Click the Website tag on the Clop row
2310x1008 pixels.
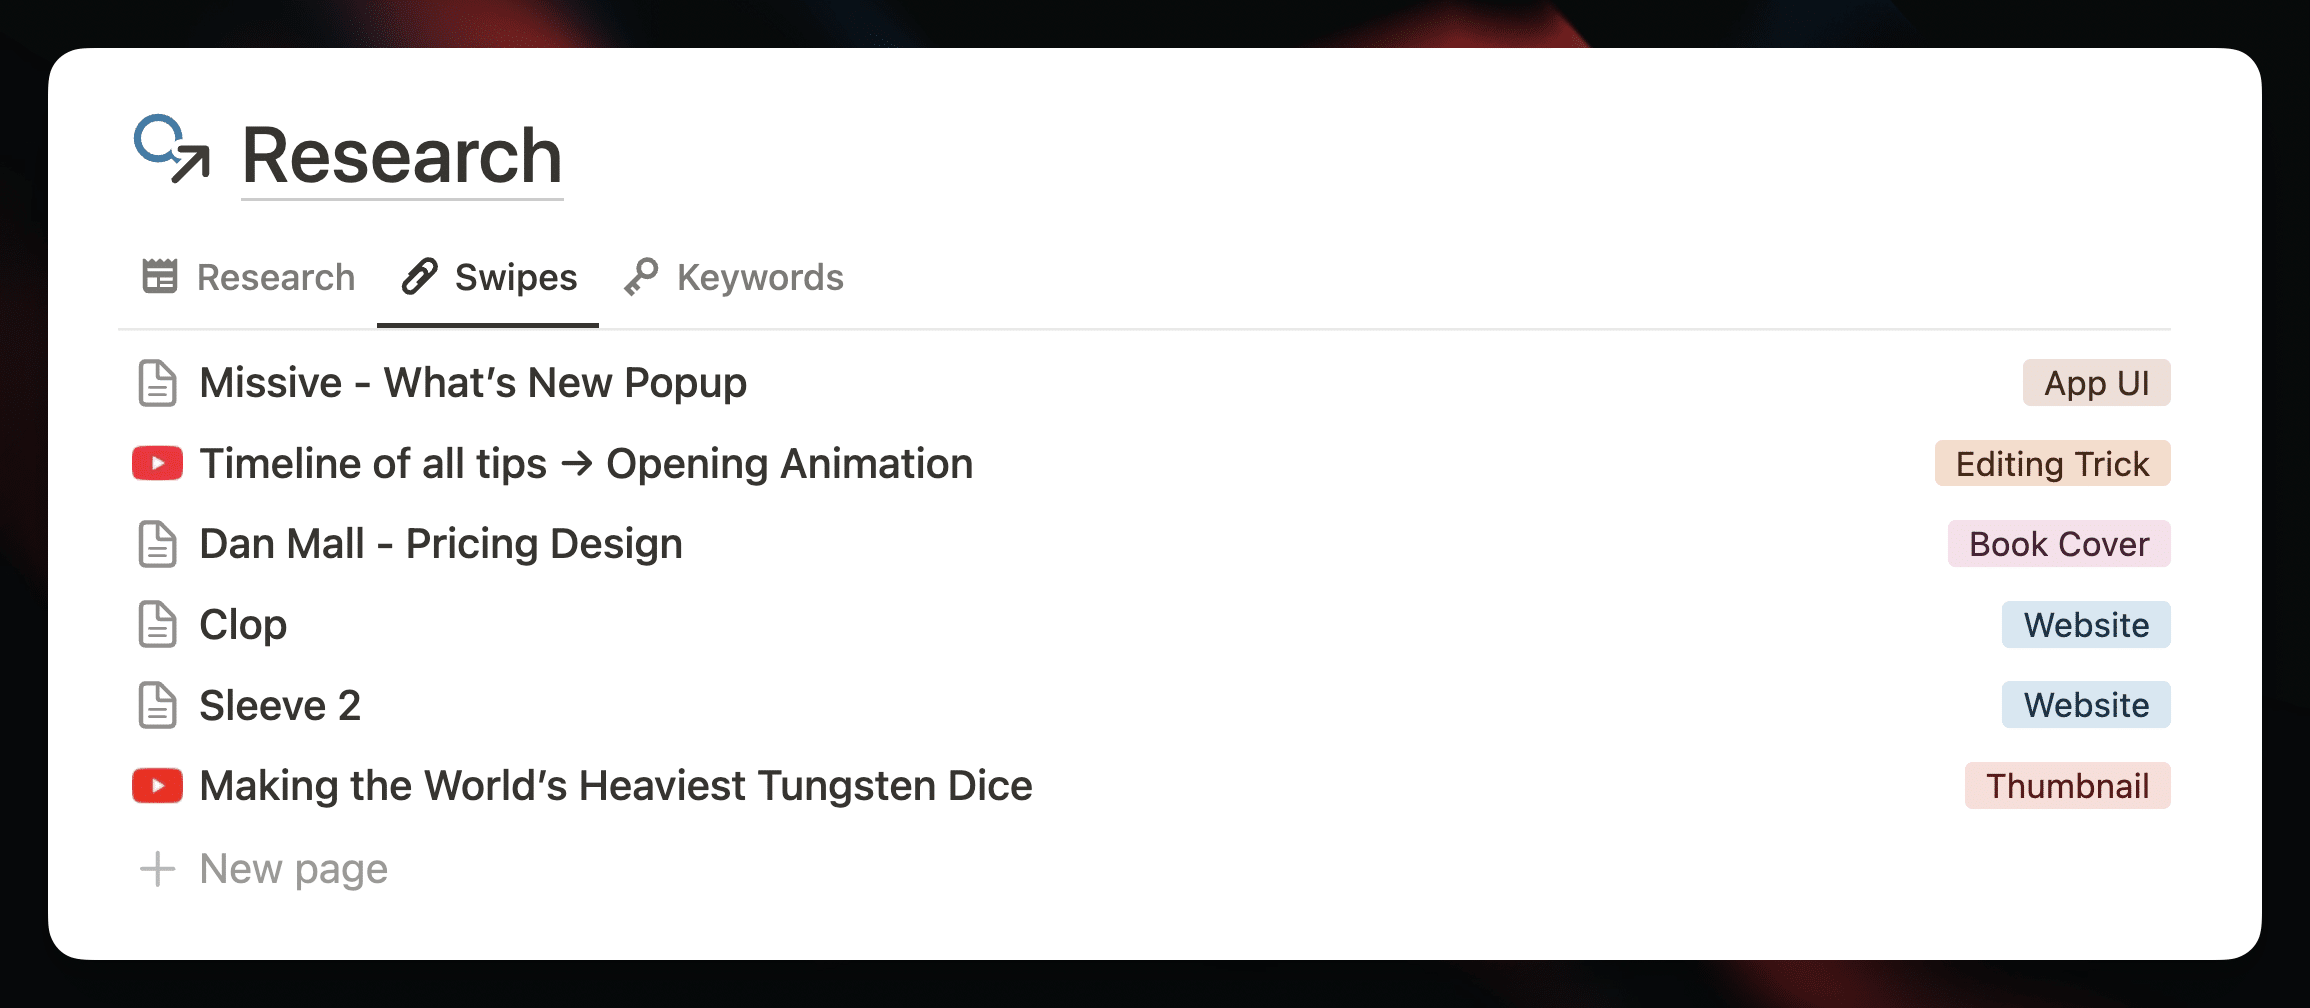click(2086, 624)
